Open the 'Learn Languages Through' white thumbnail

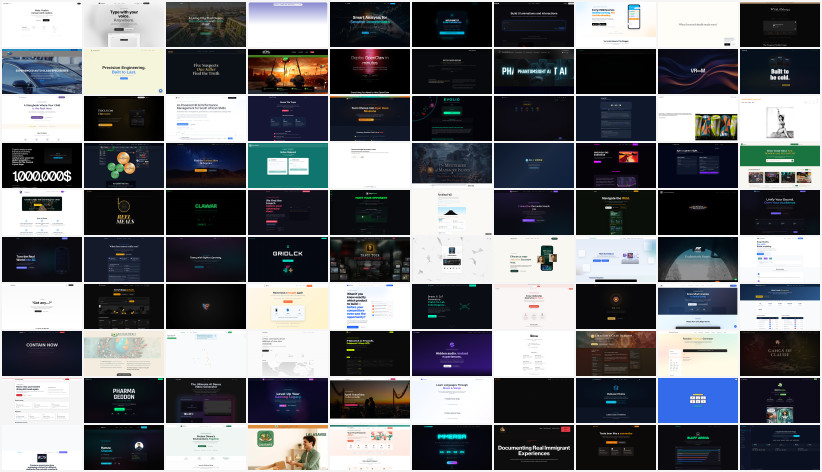point(452,401)
